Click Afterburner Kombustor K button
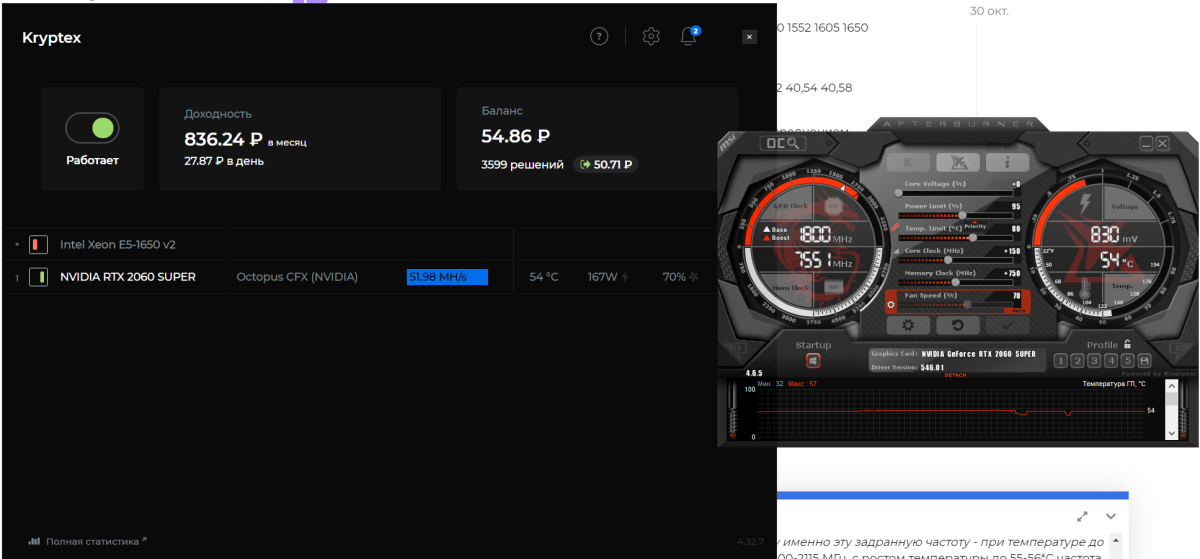1200x559 pixels. pos(908,162)
